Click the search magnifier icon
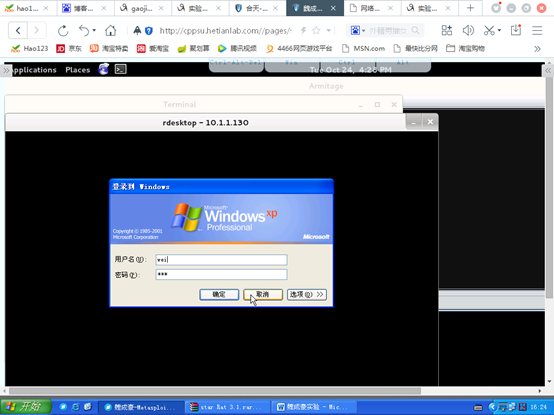Screen dimensions: 554x415 (416, 31)
